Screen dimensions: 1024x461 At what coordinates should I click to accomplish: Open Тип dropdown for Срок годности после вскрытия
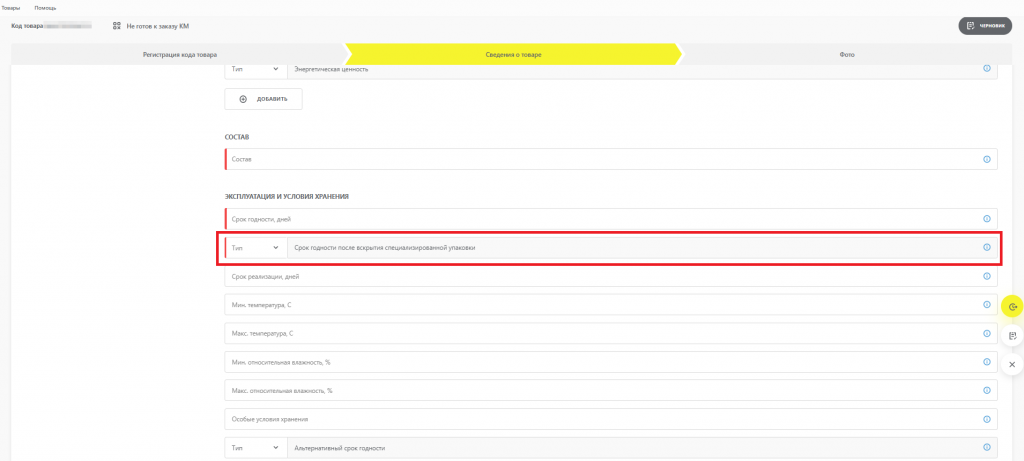tap(255, 248)
